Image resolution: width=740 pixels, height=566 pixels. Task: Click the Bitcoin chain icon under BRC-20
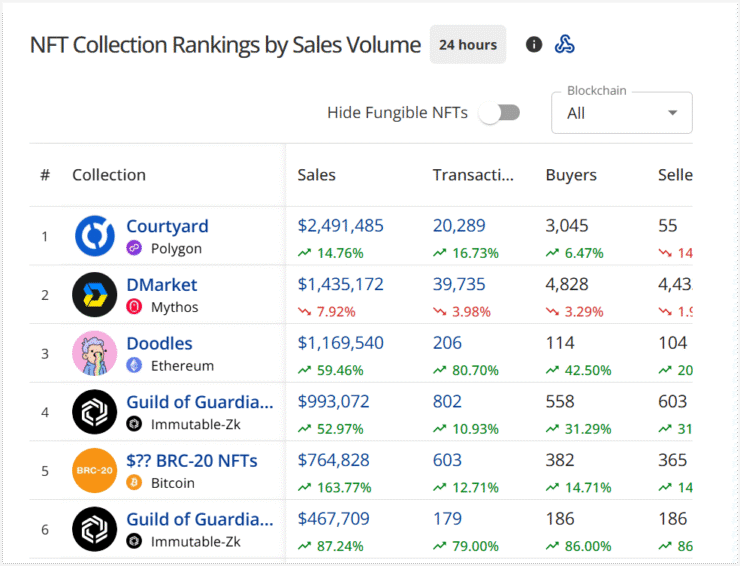(x=134, y=482)
